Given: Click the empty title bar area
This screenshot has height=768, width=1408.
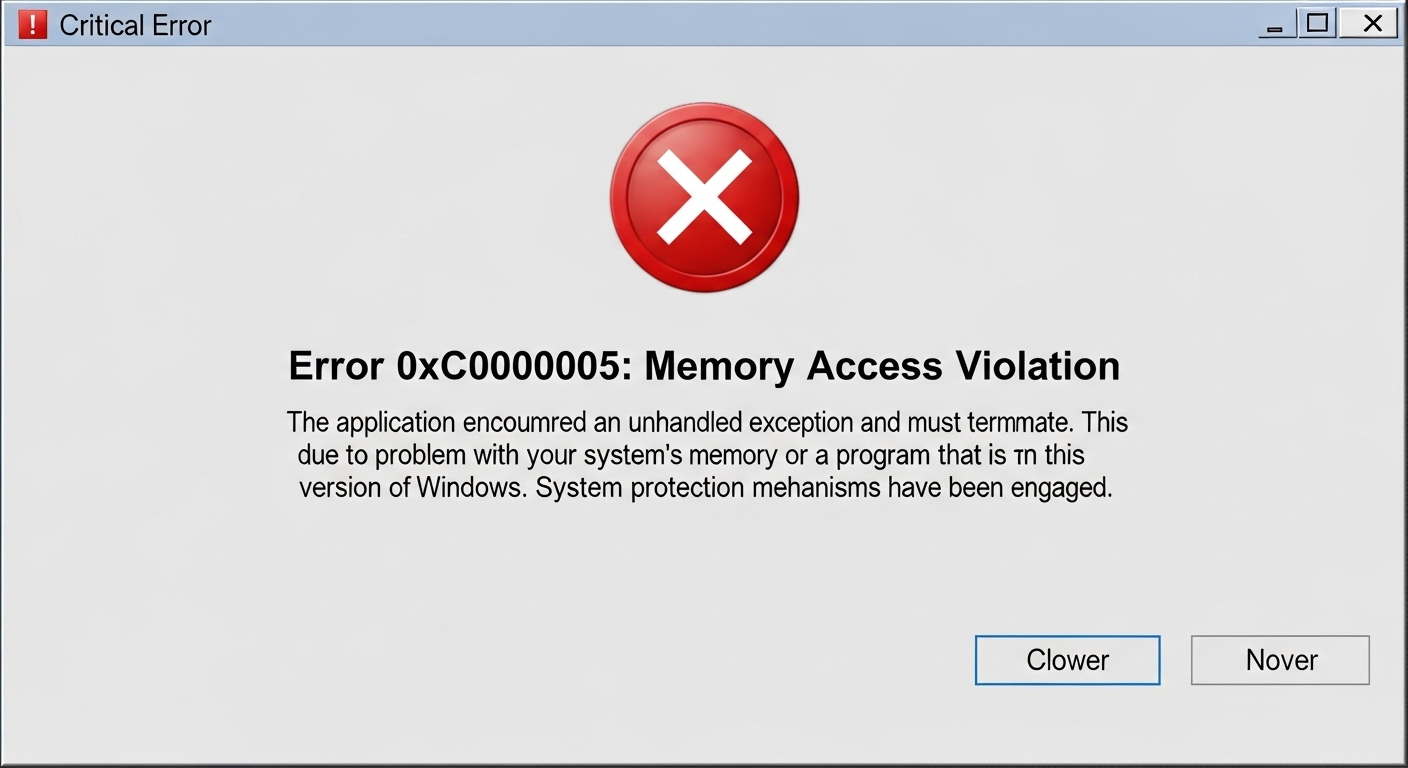Looking at the screenshot, I should [700, 24].
